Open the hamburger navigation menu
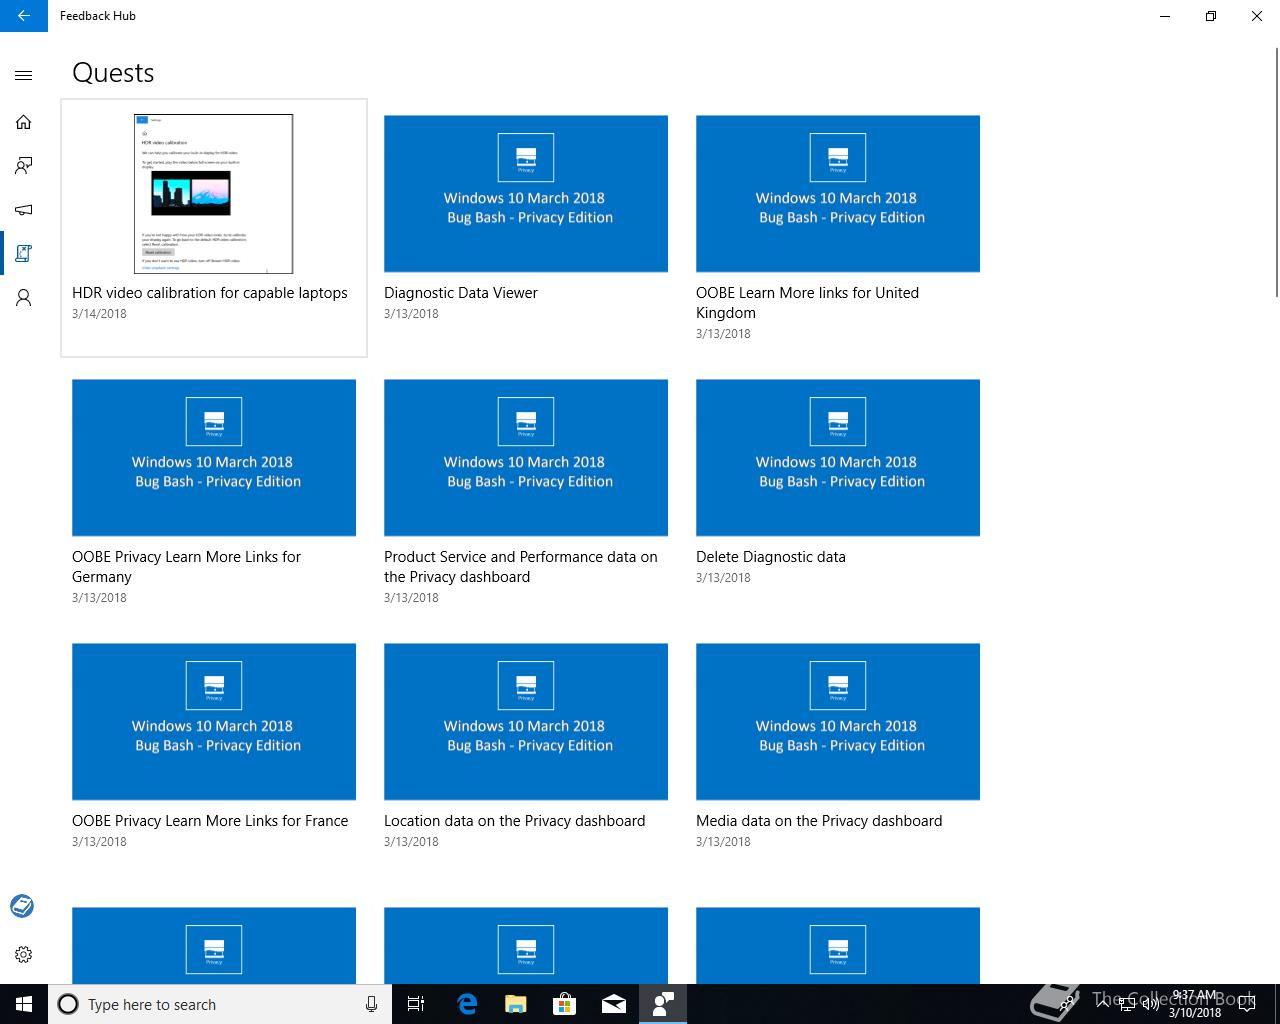The image size is (1280, 1024). [24, 75]
